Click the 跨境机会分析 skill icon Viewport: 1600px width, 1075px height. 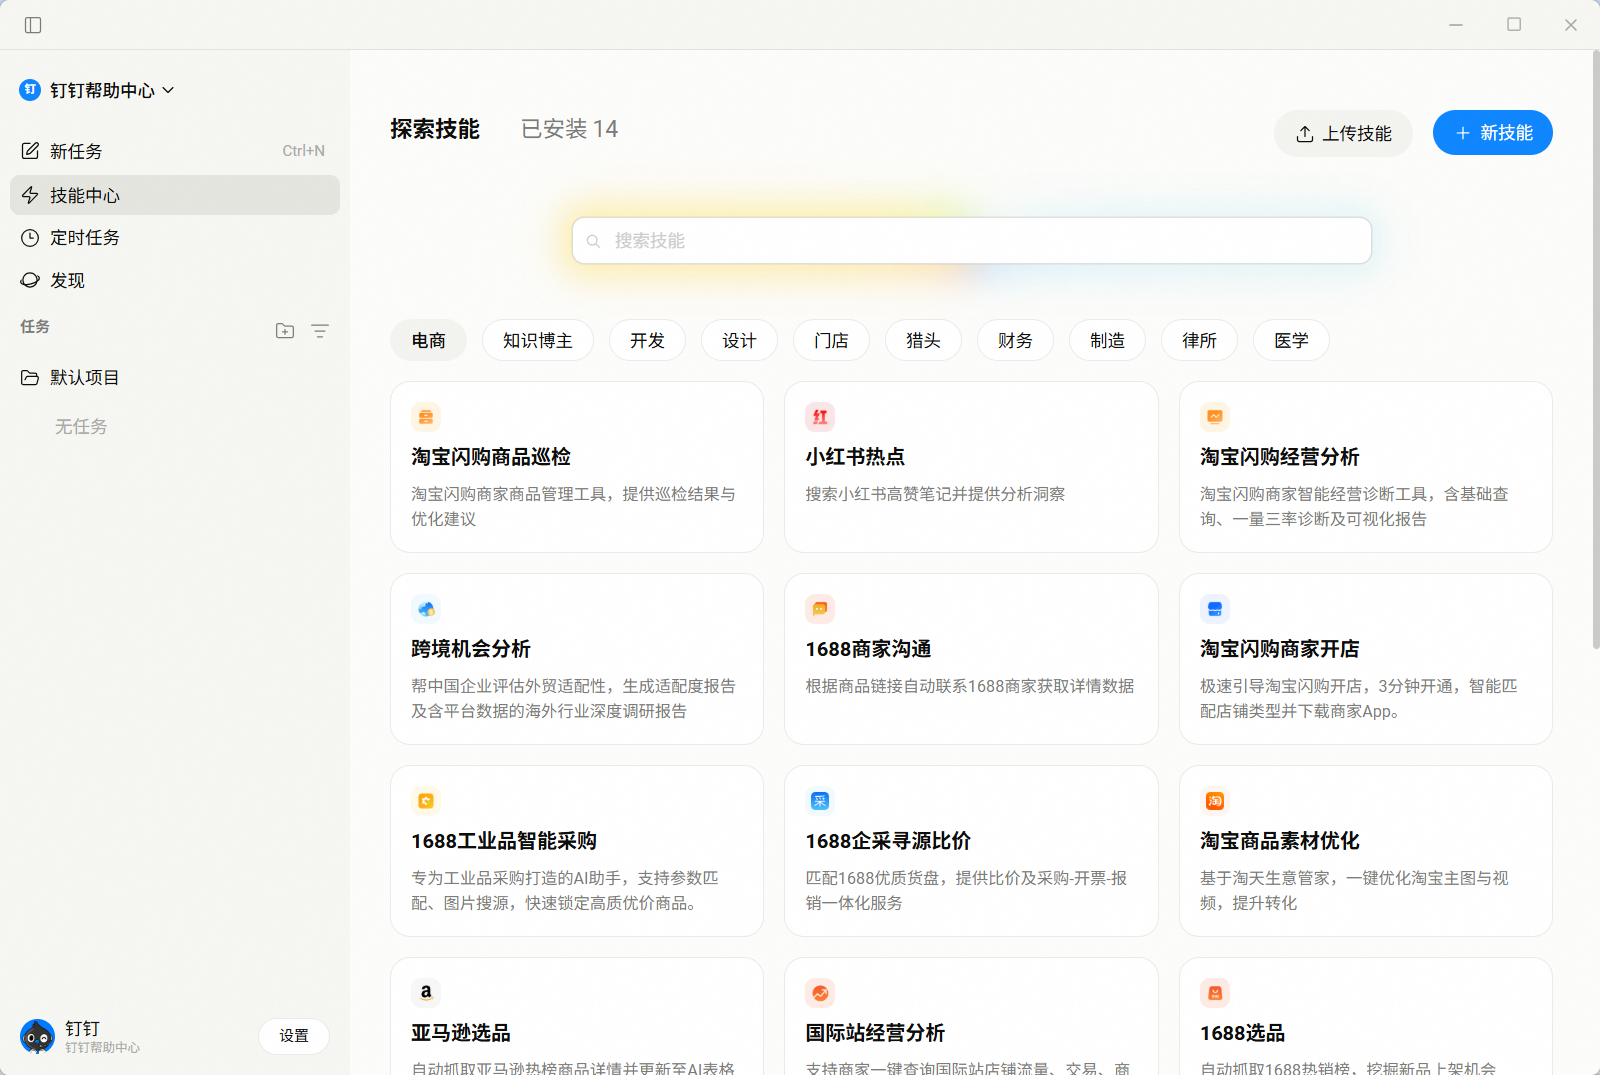point(426,609)
